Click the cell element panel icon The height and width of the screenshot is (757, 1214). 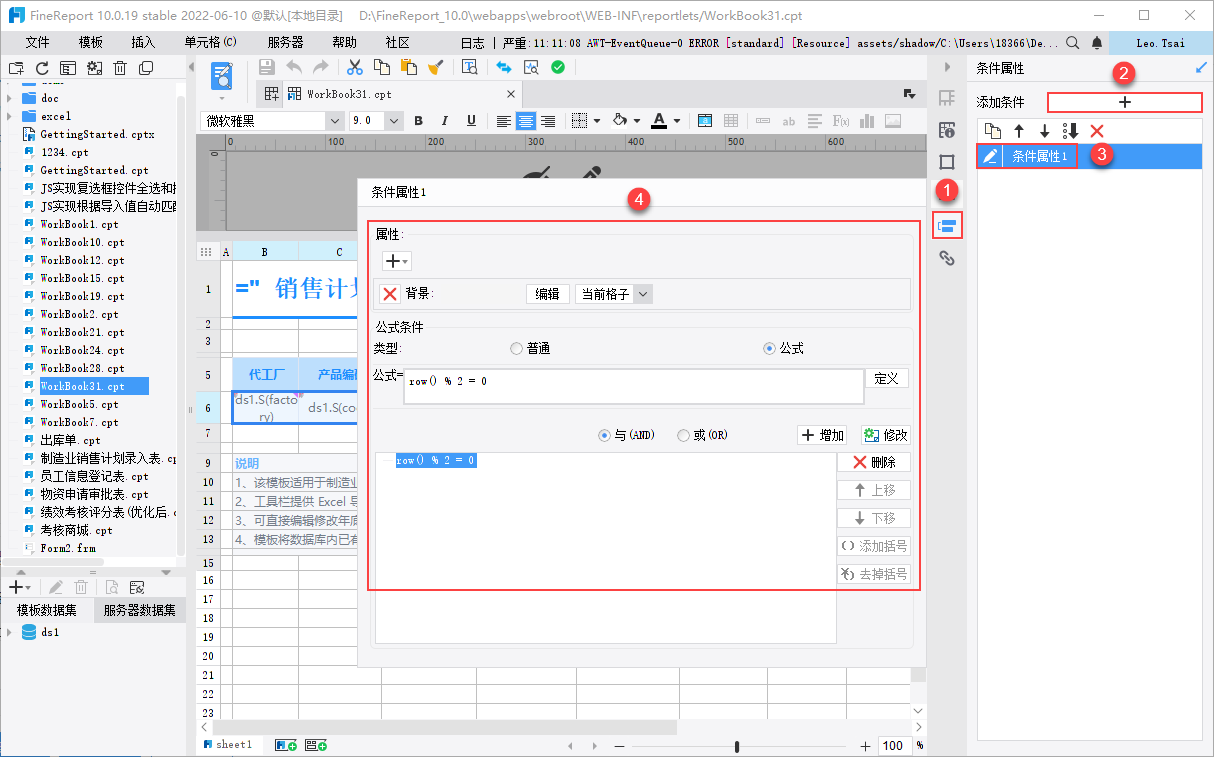[947, 98]
